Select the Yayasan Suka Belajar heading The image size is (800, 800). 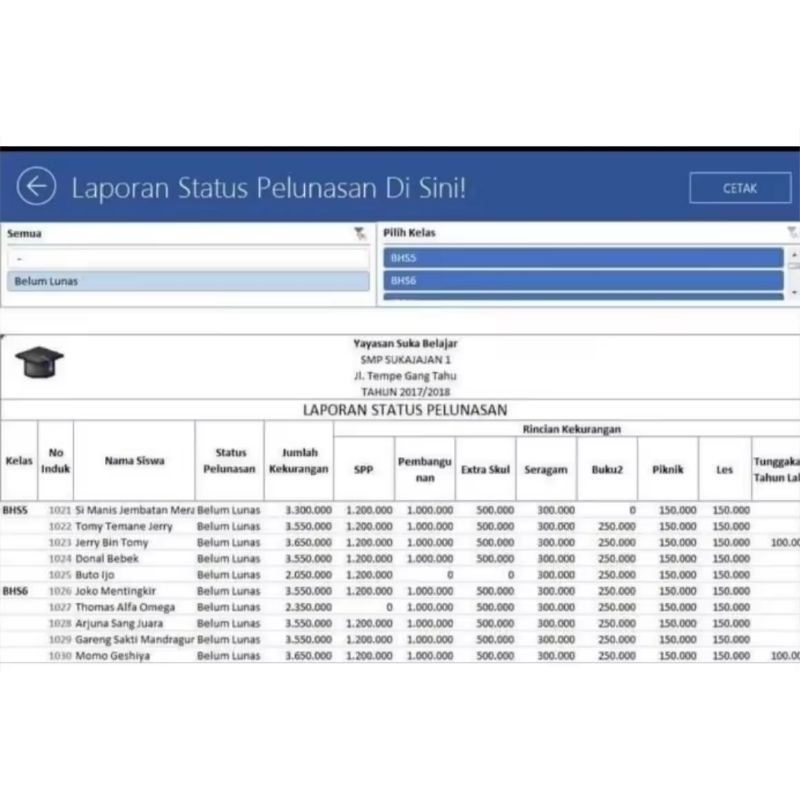405,343
